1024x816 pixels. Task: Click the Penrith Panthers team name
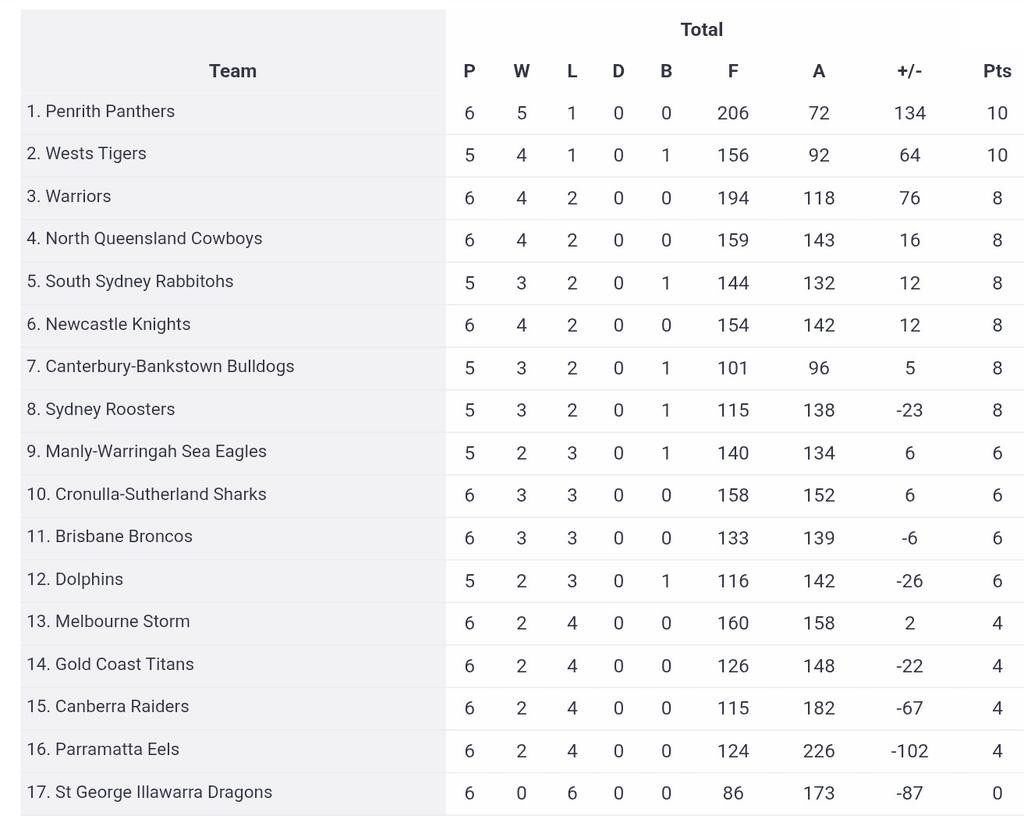click(109, 112)
